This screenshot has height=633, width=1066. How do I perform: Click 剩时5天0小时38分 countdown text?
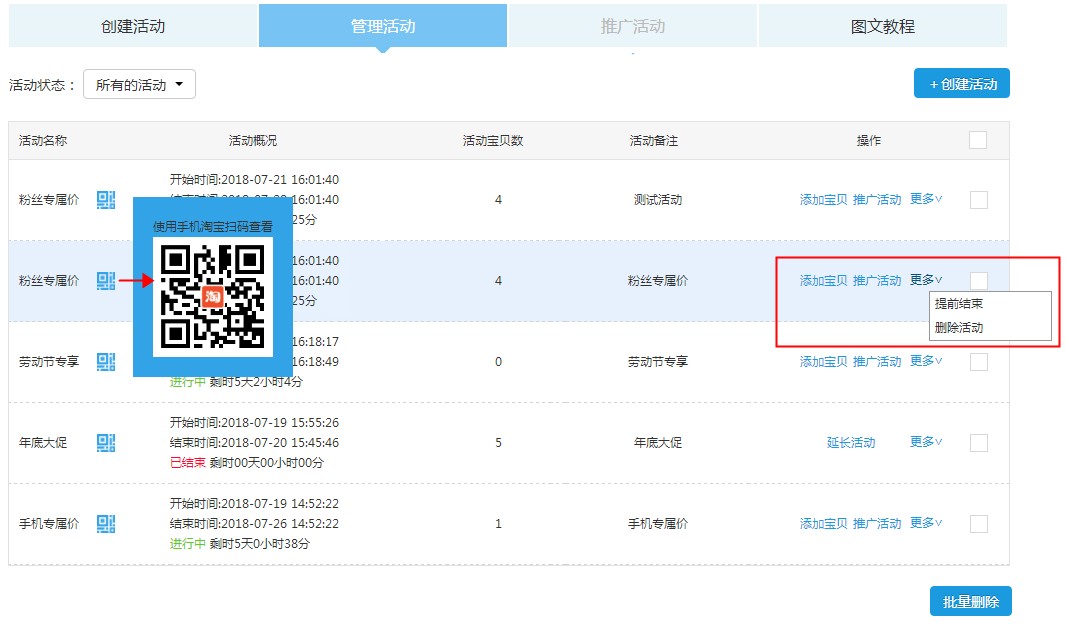[x=260, y=543]
